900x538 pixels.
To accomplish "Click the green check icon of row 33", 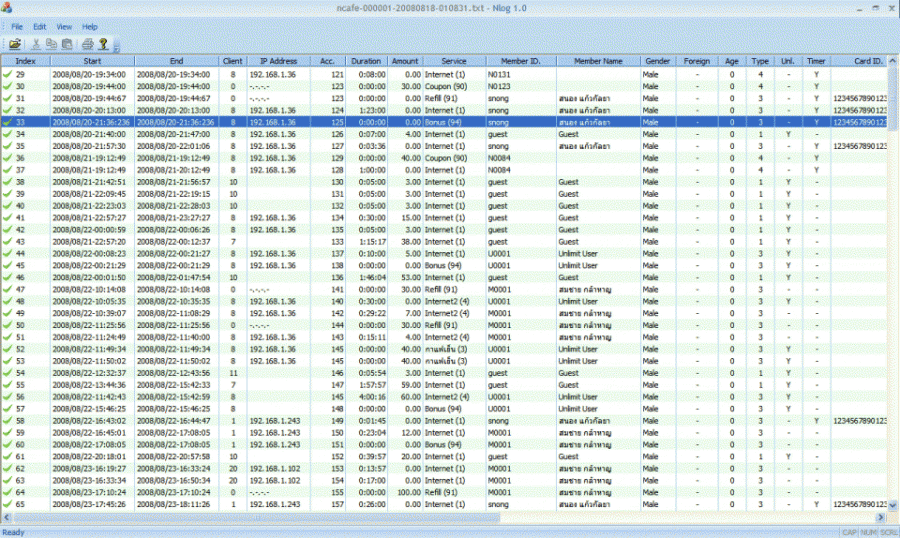I will [7, 122].
